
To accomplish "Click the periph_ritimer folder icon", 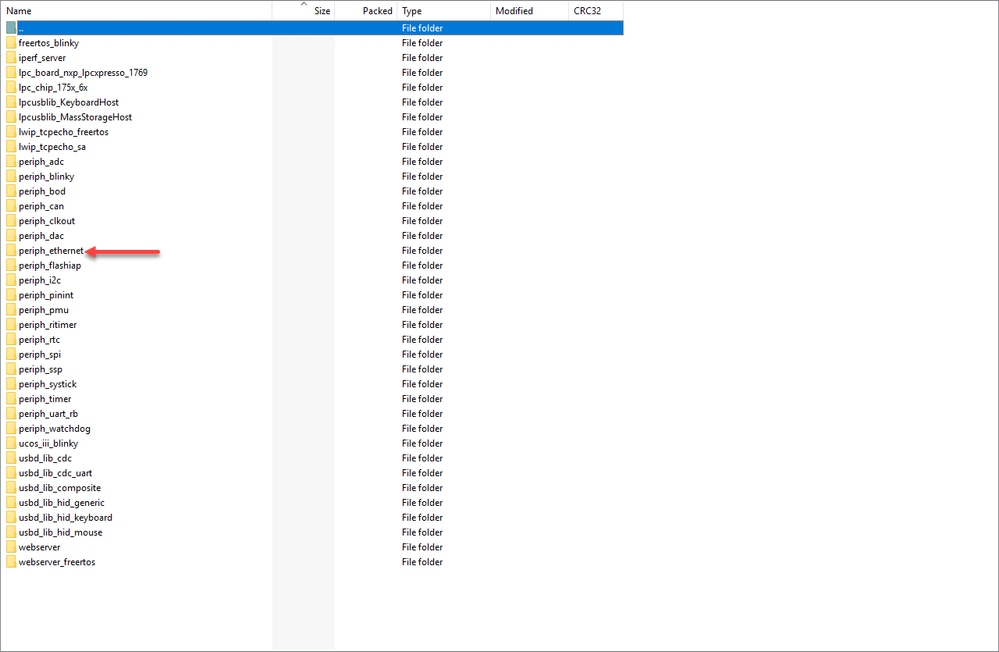I will pos(11,324).
